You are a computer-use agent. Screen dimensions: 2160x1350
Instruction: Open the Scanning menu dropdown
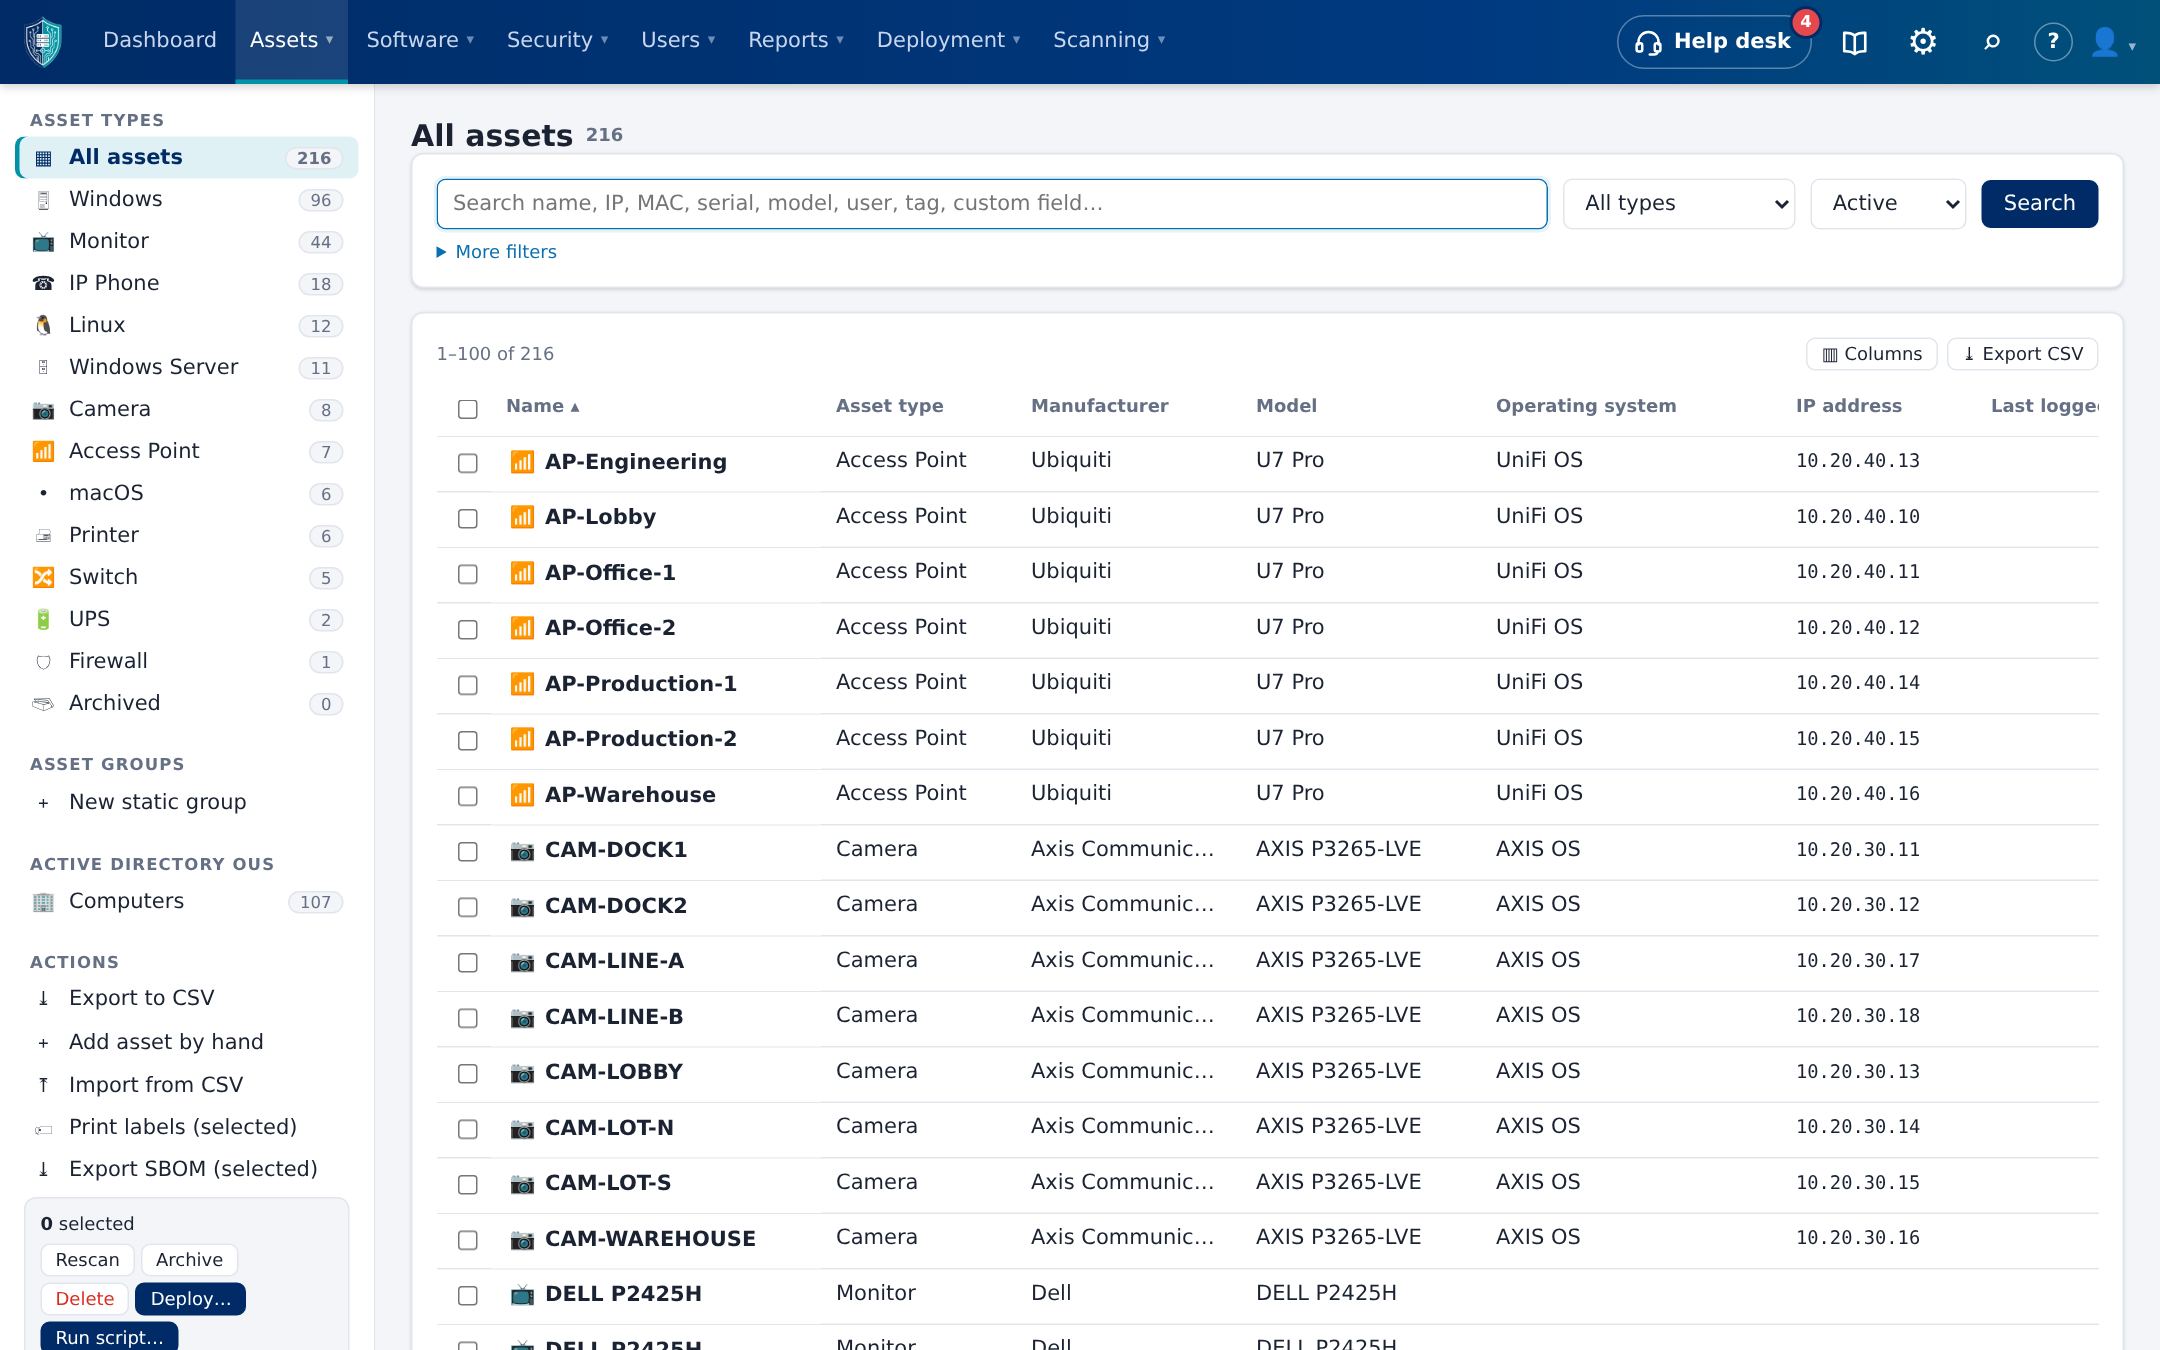(1109, 40)
